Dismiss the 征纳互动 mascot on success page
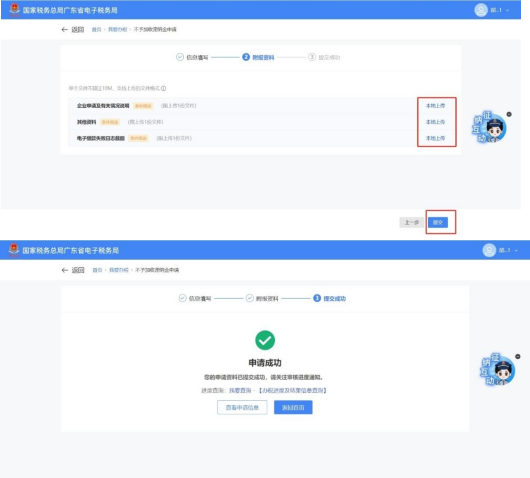This screenshot has width=530, height=478. coord(518,356)
